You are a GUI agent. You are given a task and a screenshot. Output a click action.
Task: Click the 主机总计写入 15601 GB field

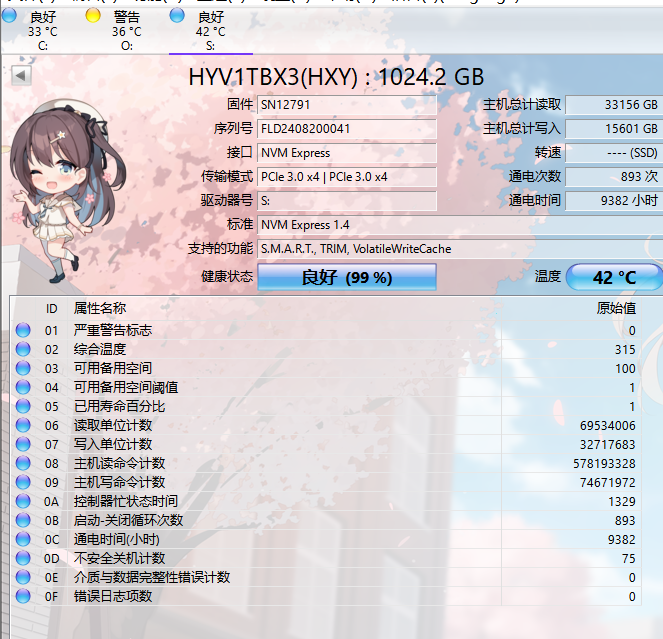(x=614, y=129)
